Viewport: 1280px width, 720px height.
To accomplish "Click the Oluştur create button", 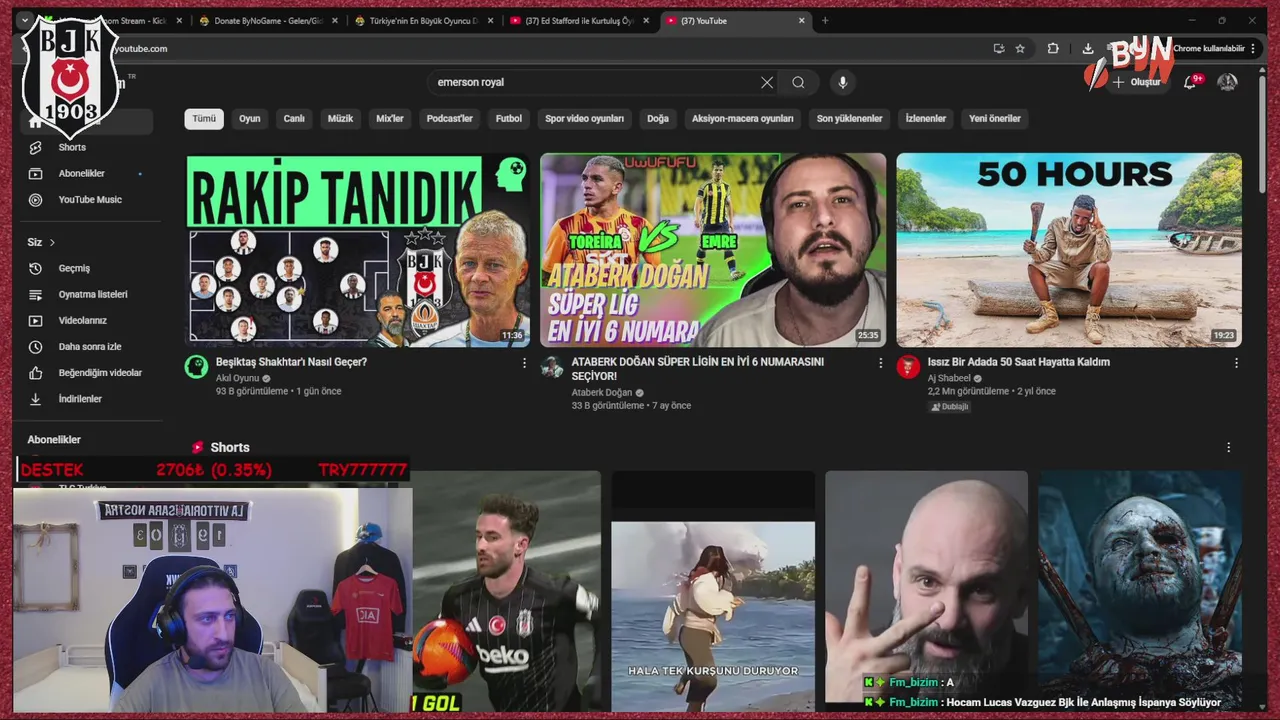I will (1137, 82).
